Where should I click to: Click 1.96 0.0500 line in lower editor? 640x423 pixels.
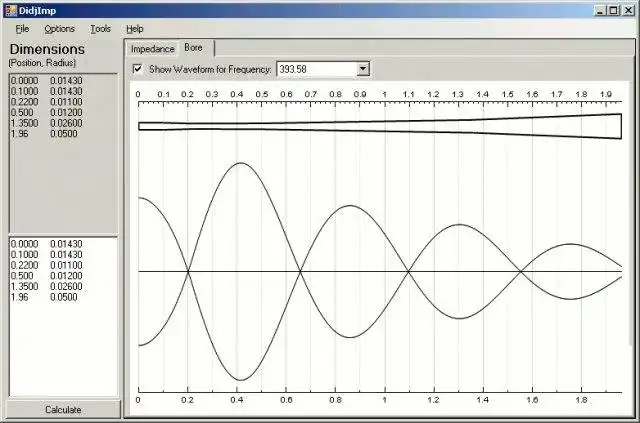(x=44, y=297)
